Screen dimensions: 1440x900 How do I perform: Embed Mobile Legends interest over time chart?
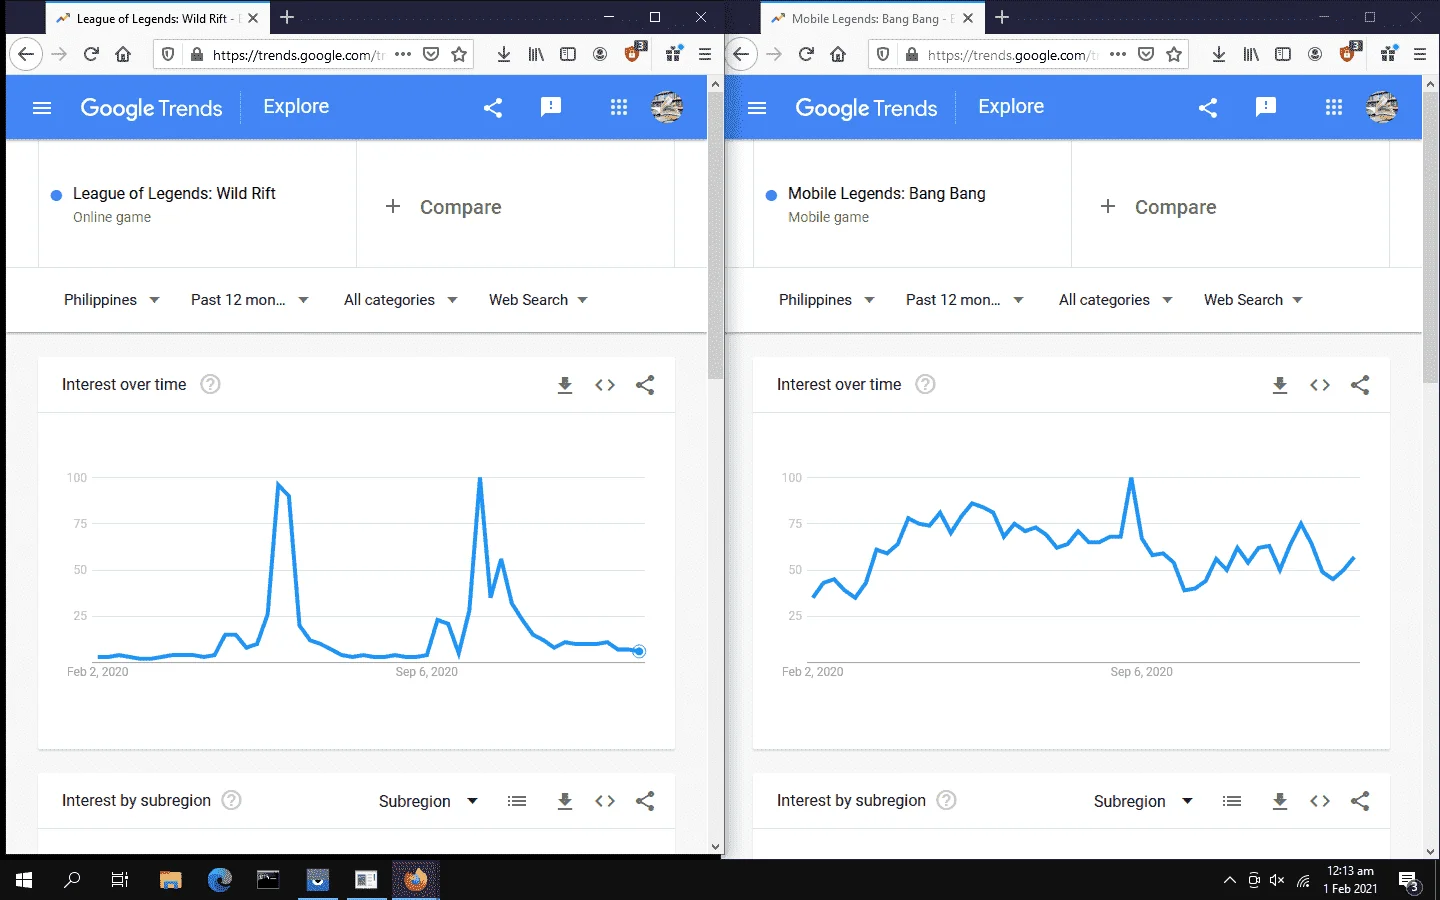pos(1320,385)
